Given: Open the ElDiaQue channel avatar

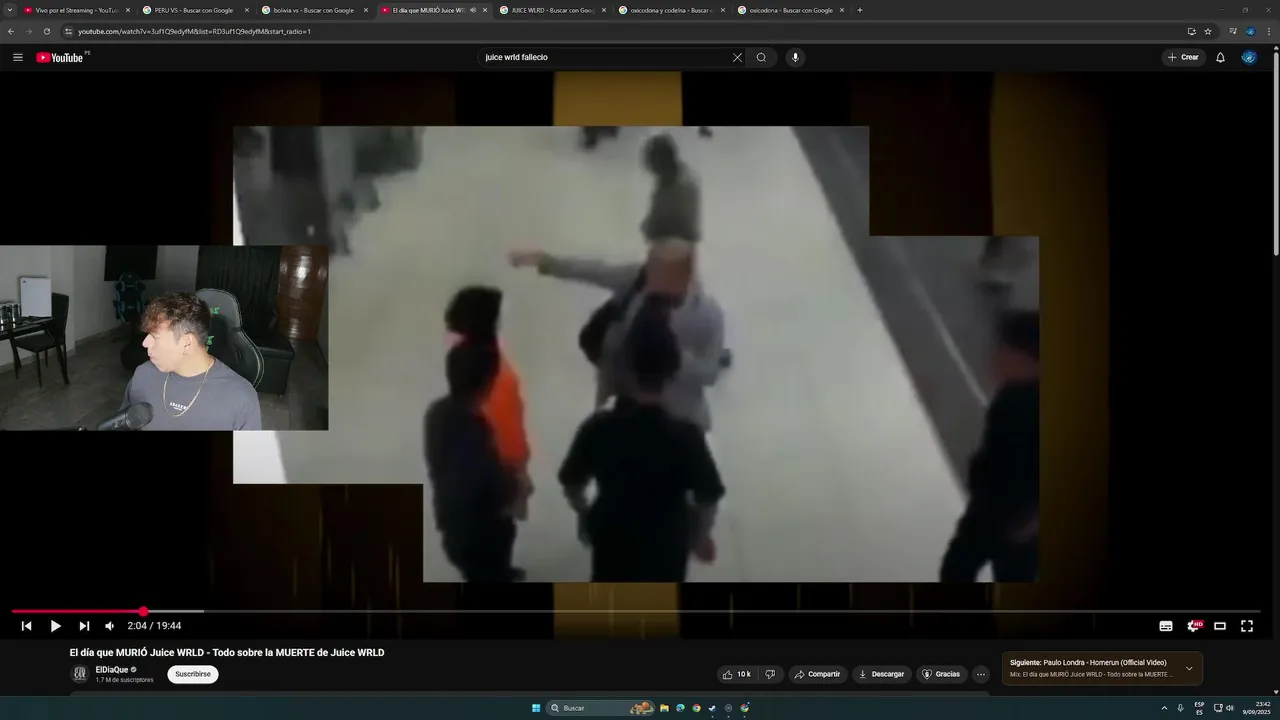Looking at the screenshot, I should coord(80,674).
